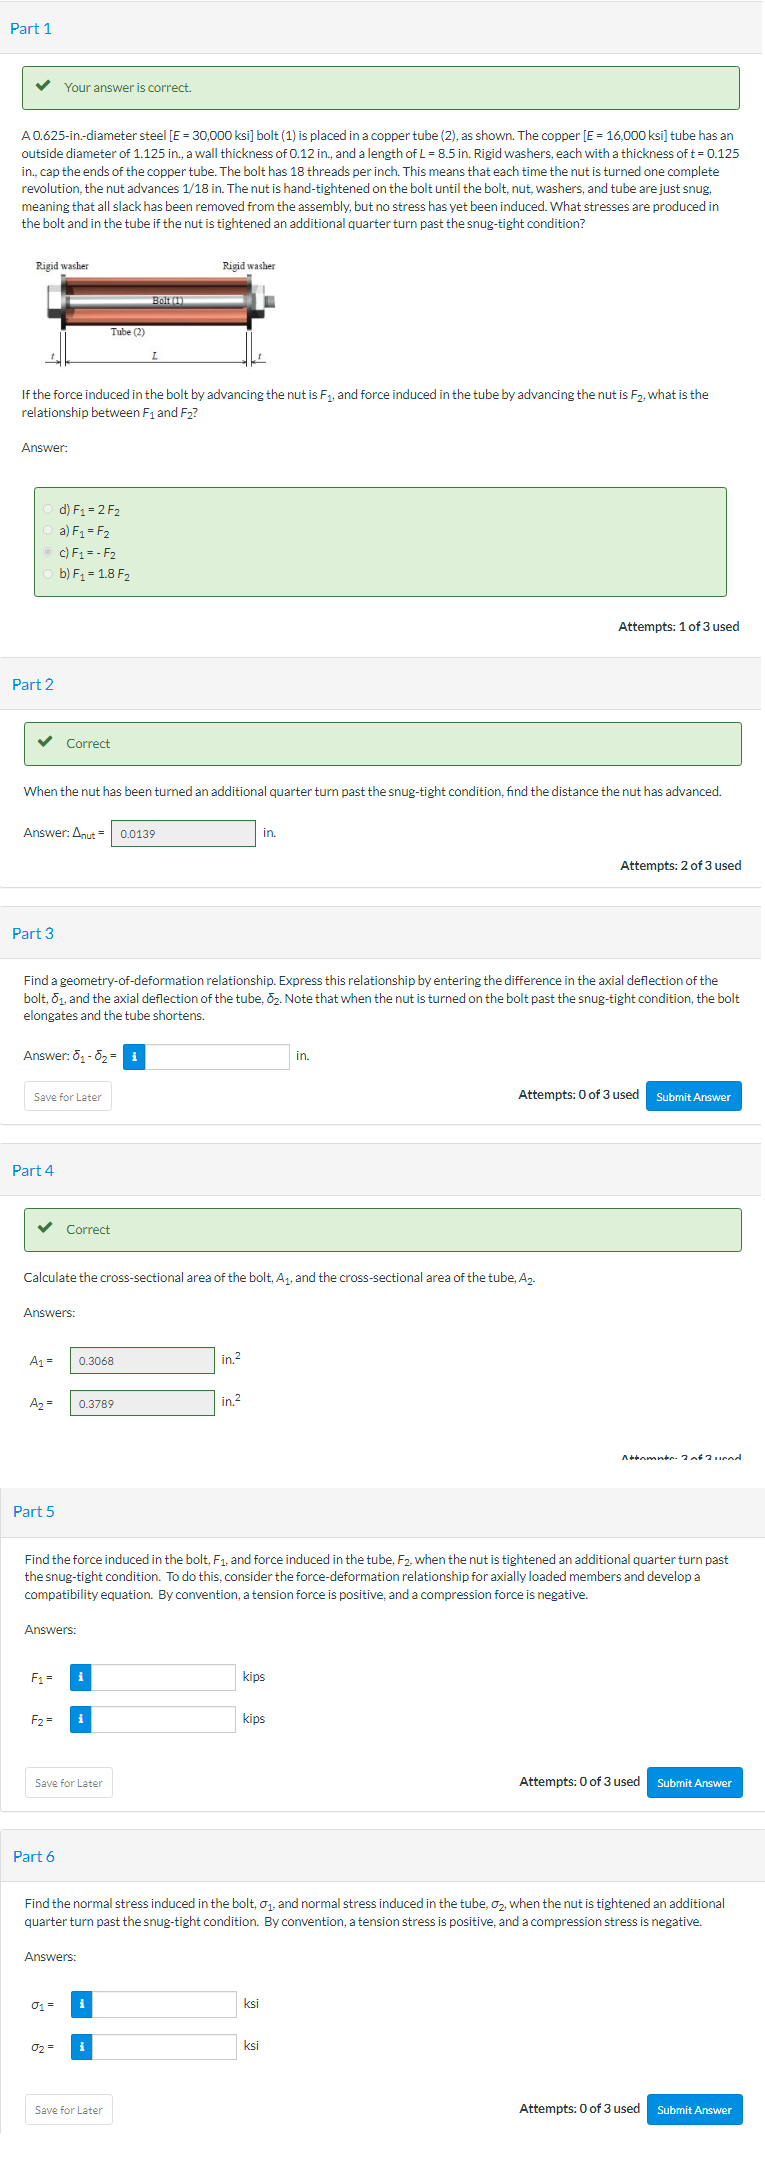Click the info icon next to F1 input
765x2160 pixels.
click(x=80, y=1677)
